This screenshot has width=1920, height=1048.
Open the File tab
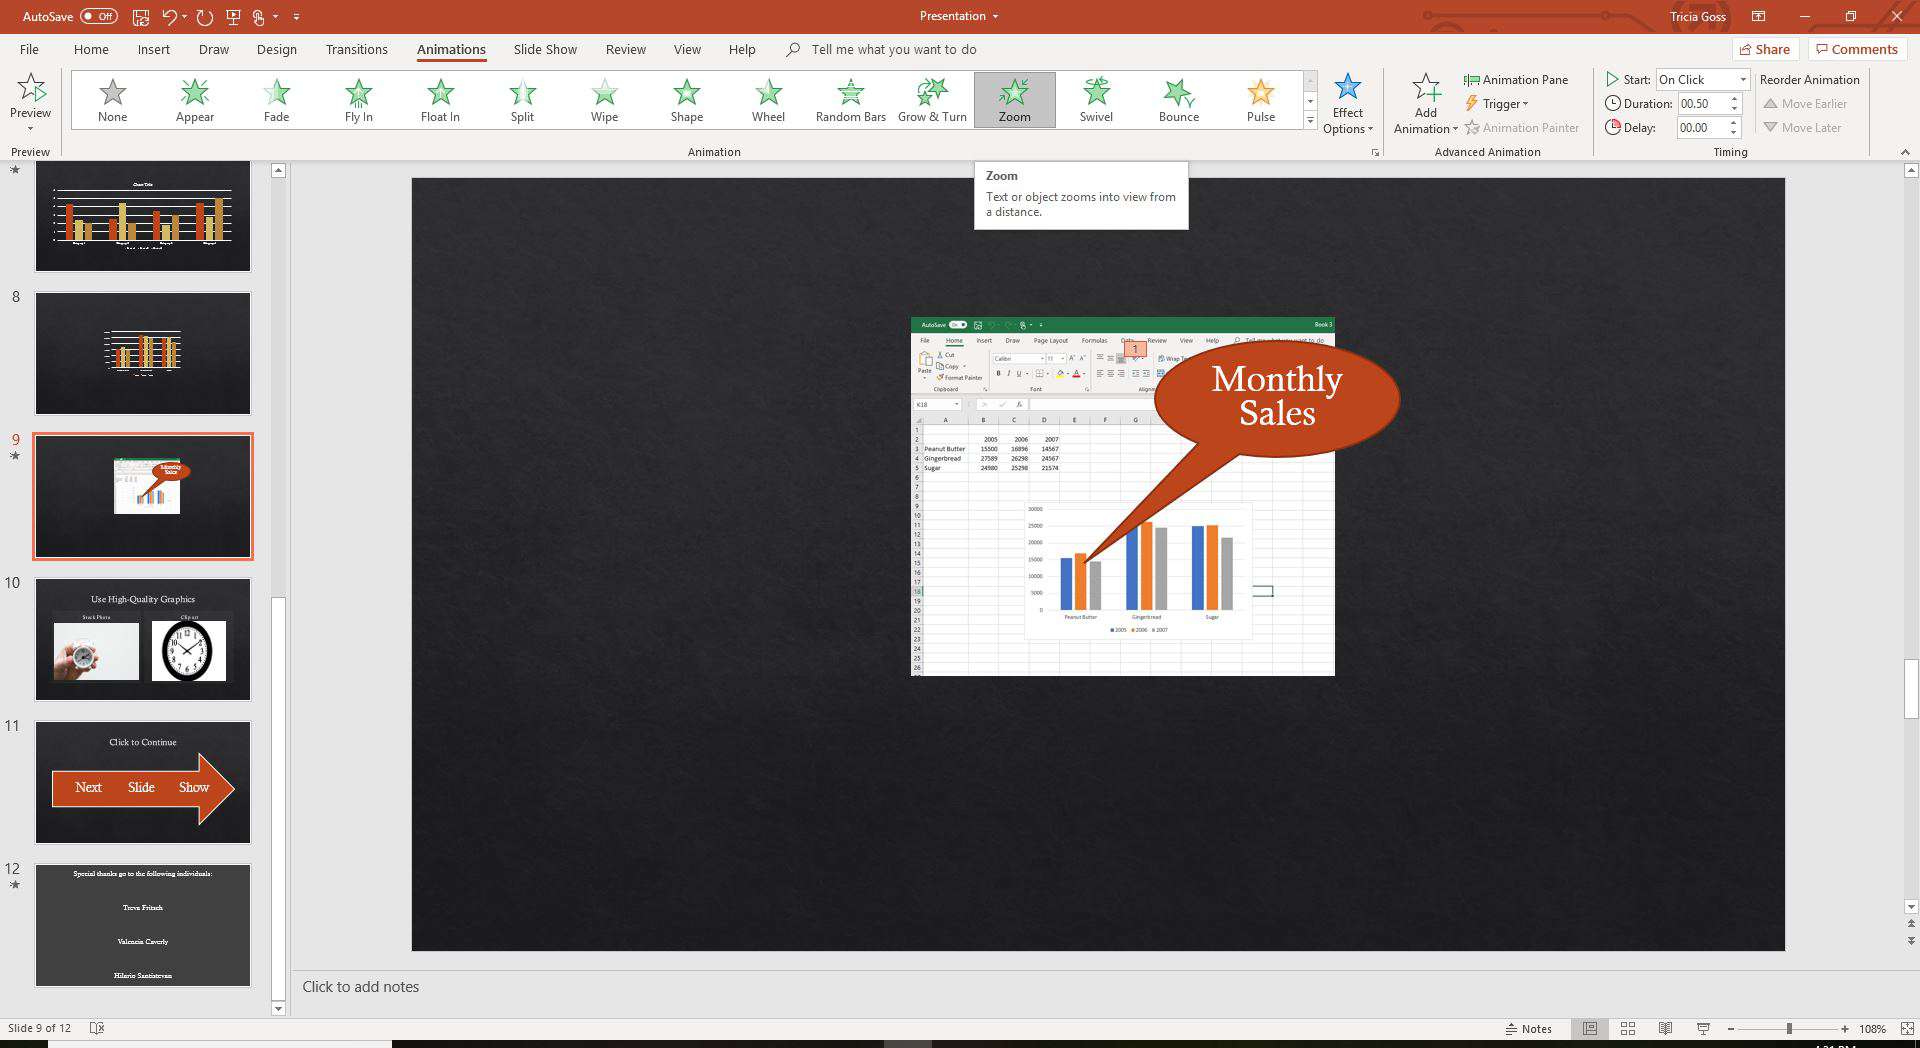[x=29, y=49]
